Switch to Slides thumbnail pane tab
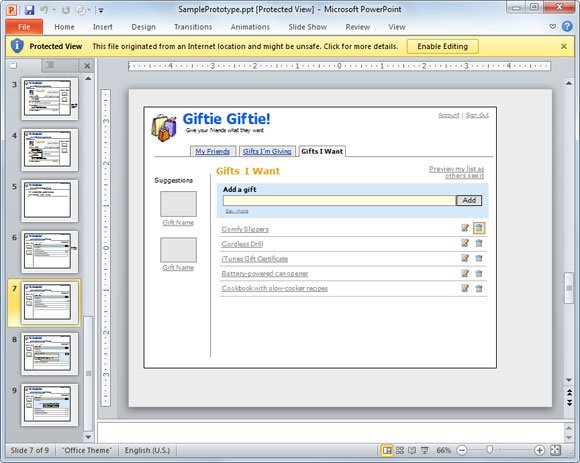Screen dimensions: 580x463 14,65
